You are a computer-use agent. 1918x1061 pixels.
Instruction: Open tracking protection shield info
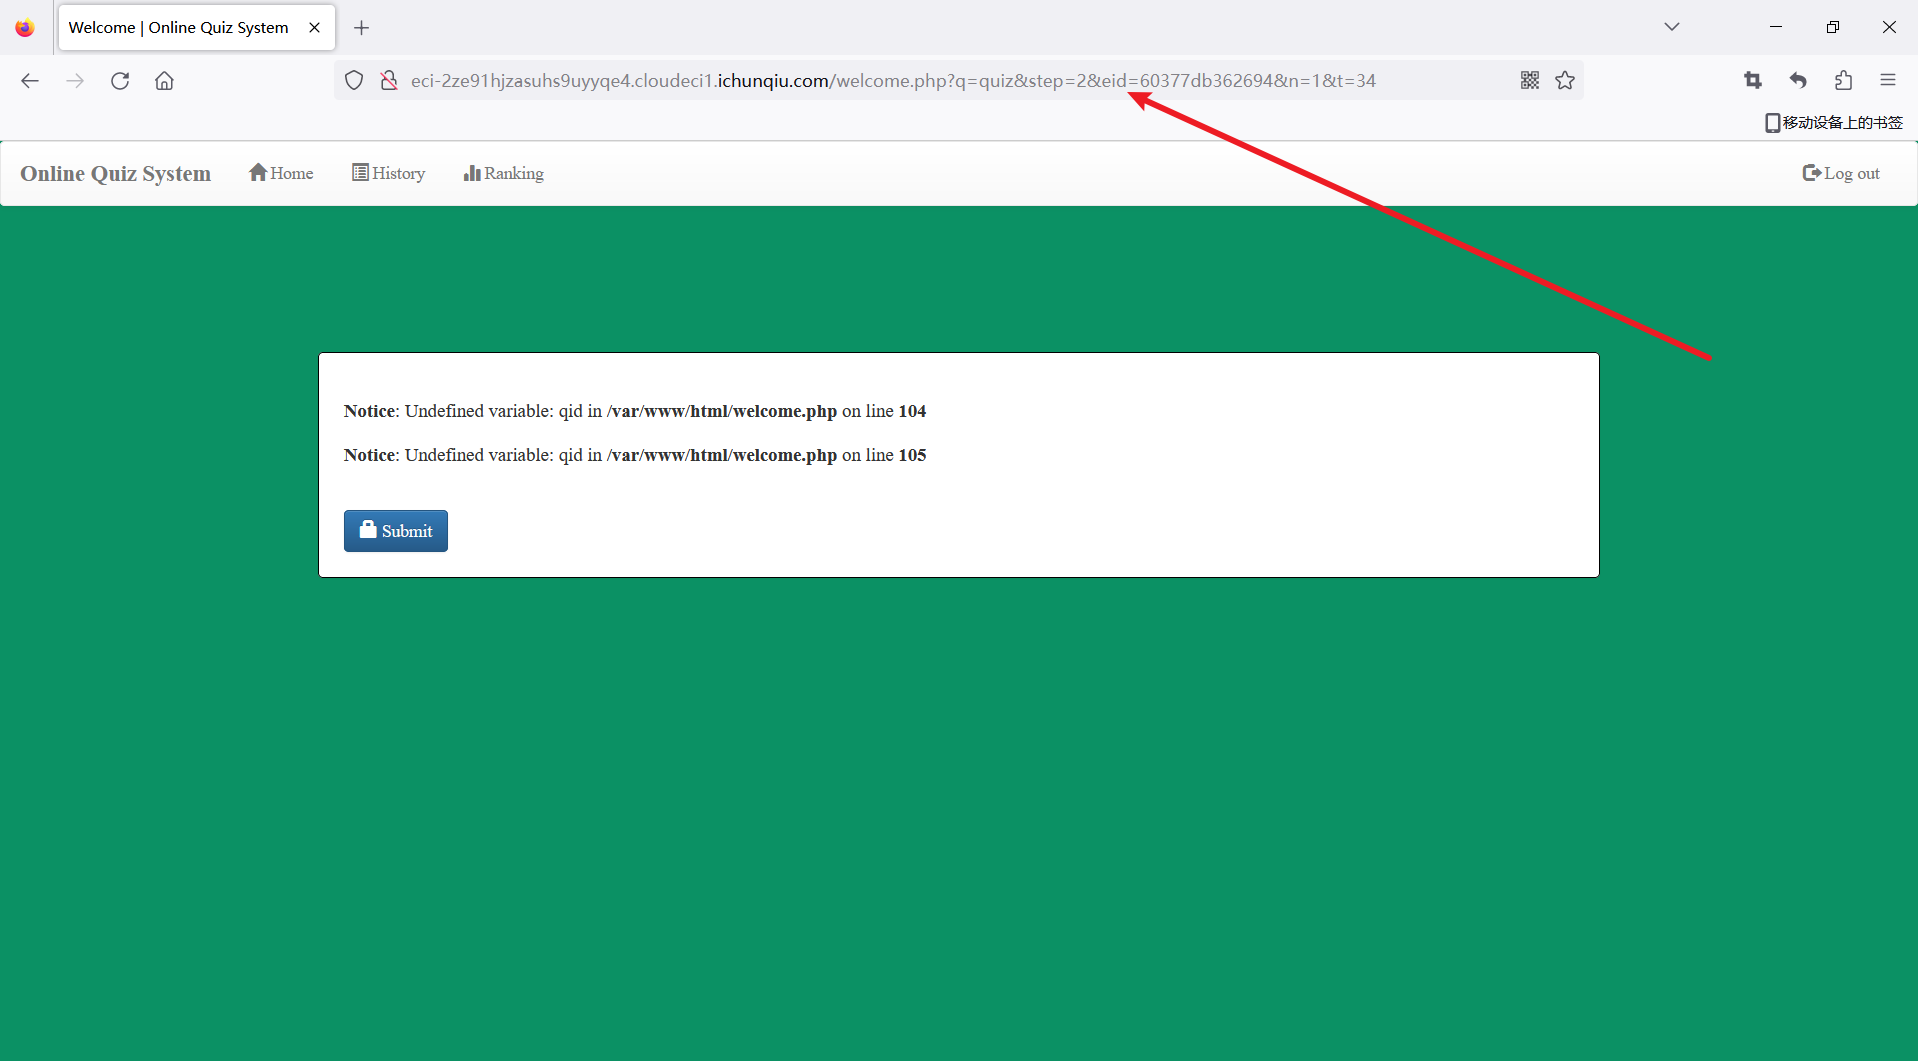click(354, 81)
